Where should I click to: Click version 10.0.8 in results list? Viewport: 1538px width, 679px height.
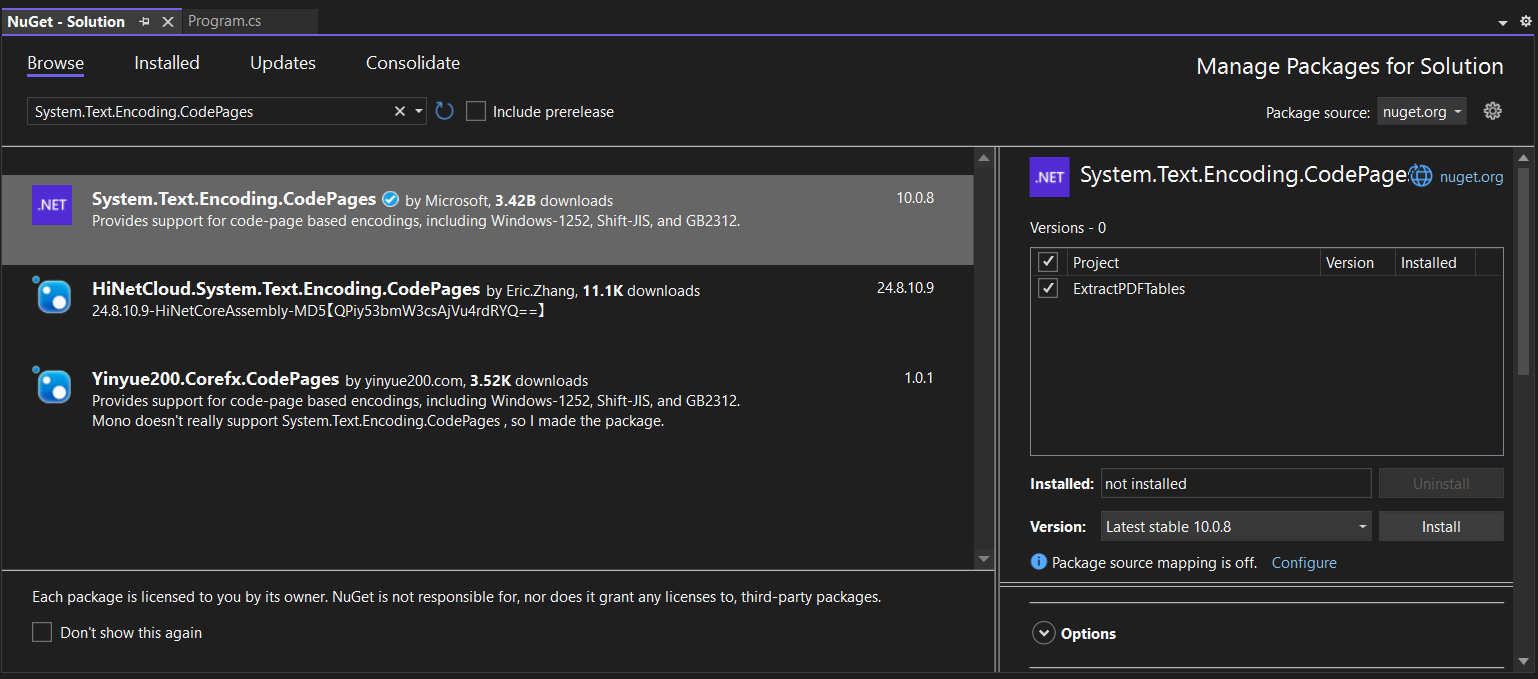click(915, 198)
